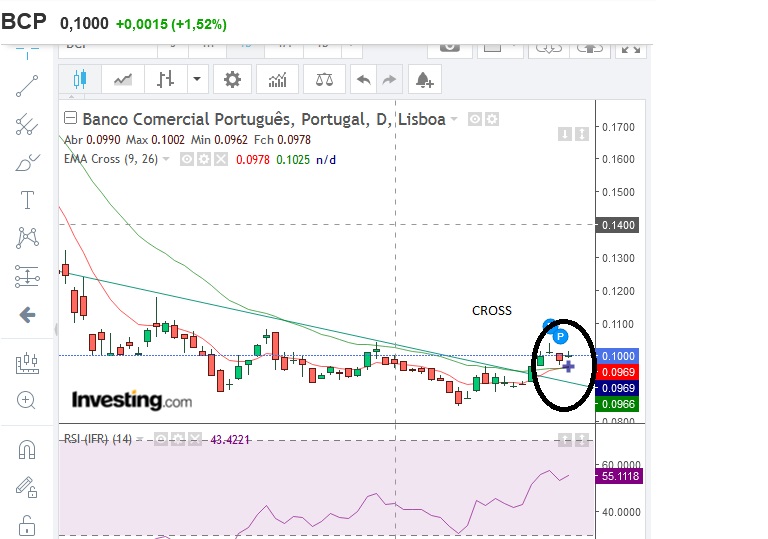Move main chart pane down

565,134
